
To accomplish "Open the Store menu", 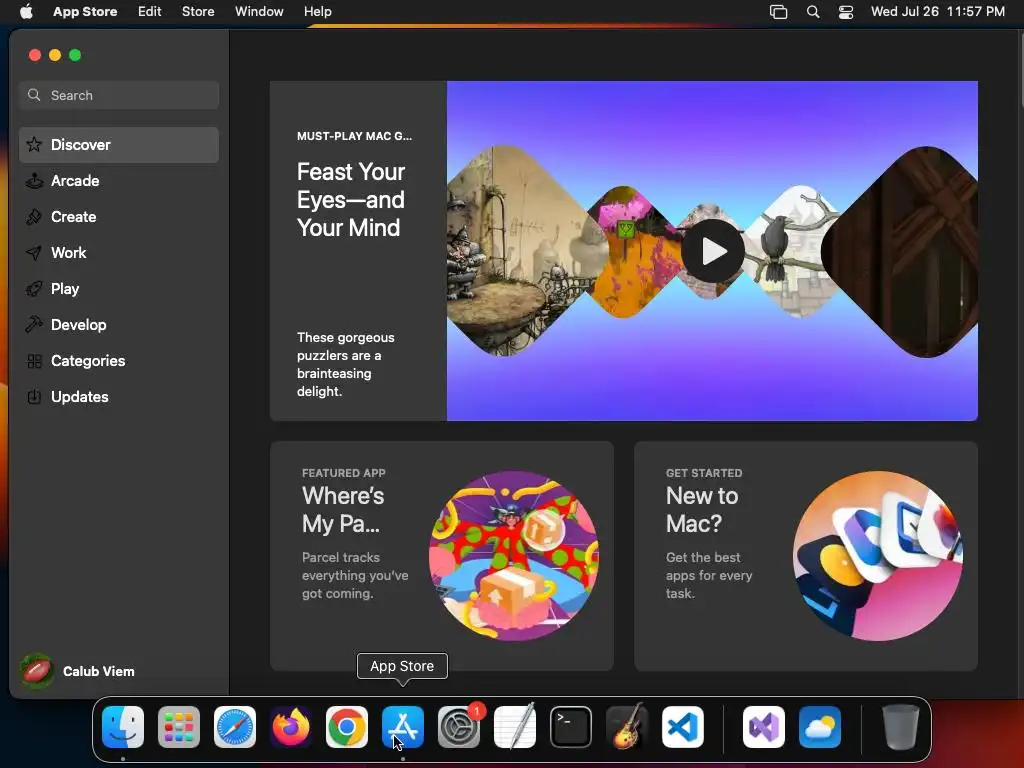I will coord(198,12).
